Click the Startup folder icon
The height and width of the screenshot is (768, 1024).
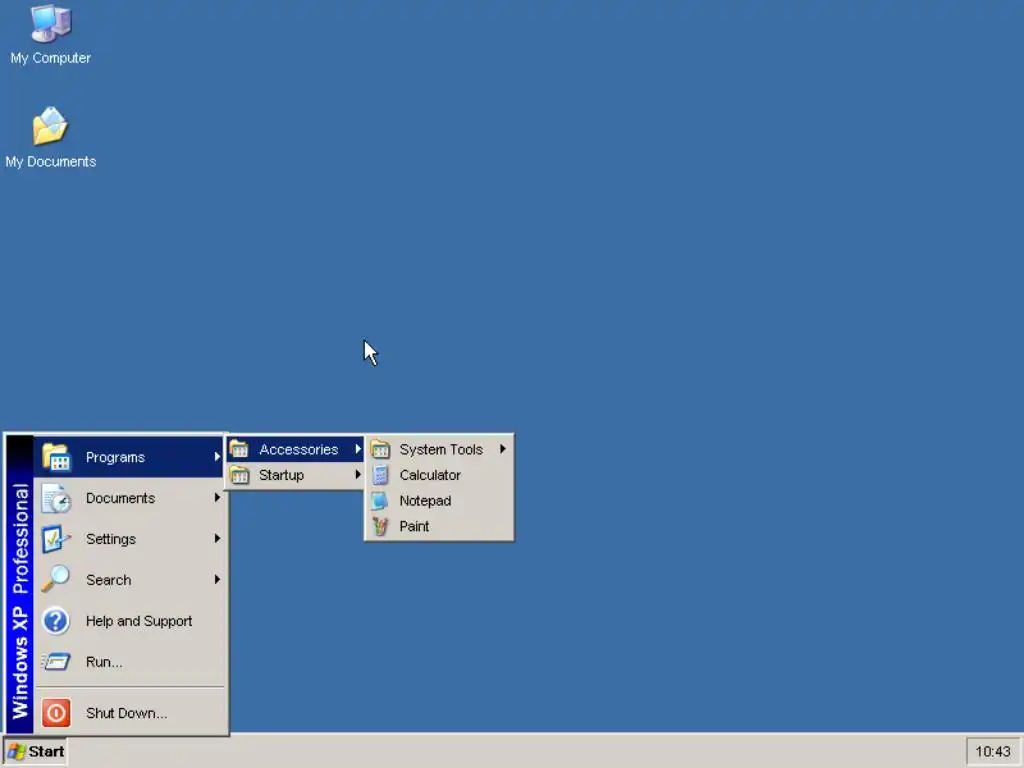[239, 475]
